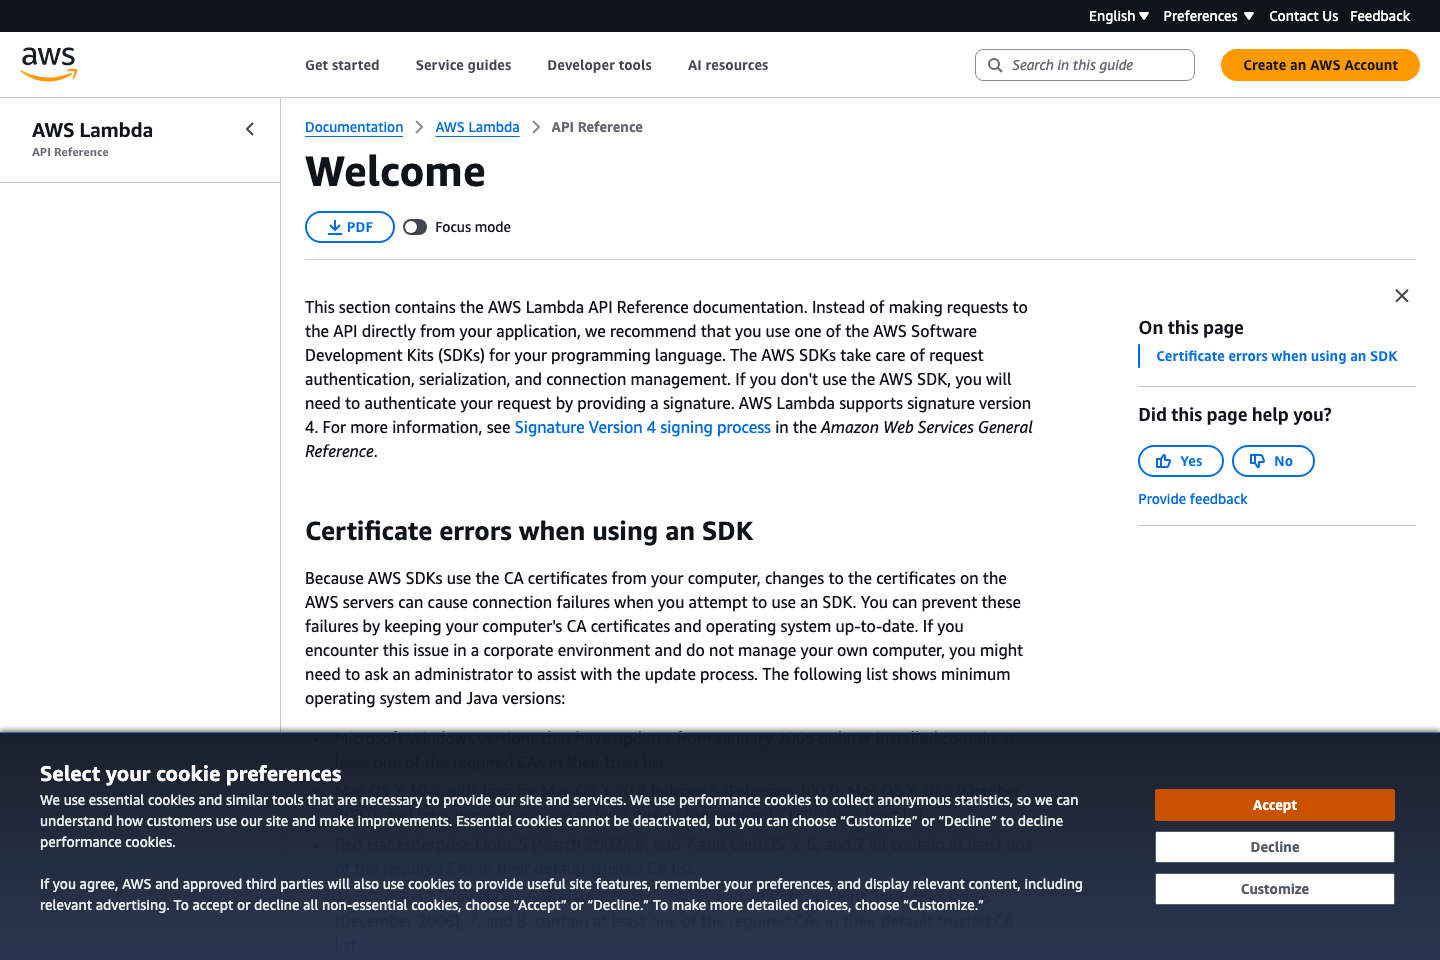The image size is (1440, 960).
Task: Click the Search in this guide field
Action: [x=1085, y=64]
